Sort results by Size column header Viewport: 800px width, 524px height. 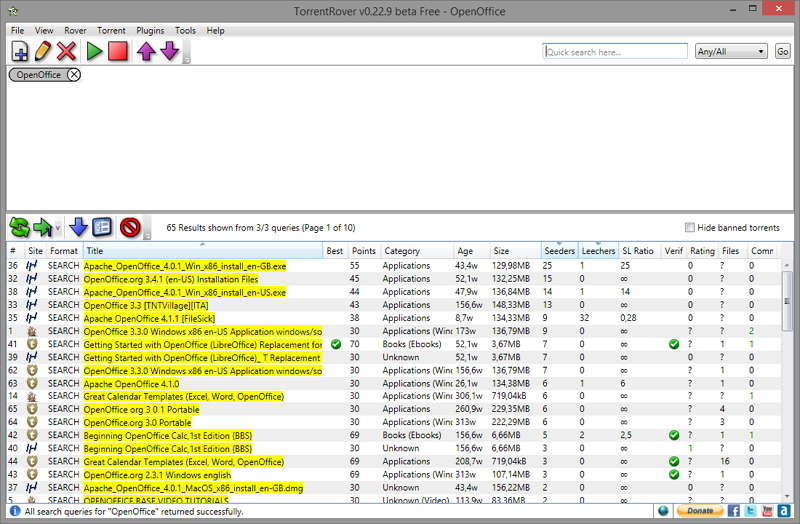click(515, 251)
